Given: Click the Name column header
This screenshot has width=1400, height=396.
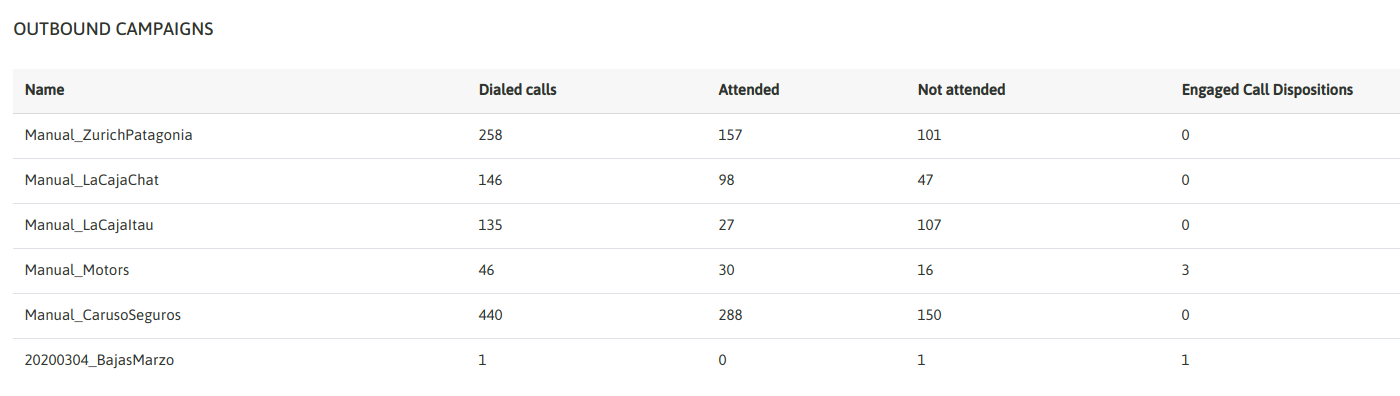Looking at the screenshot, I should (x=44, y=90).
